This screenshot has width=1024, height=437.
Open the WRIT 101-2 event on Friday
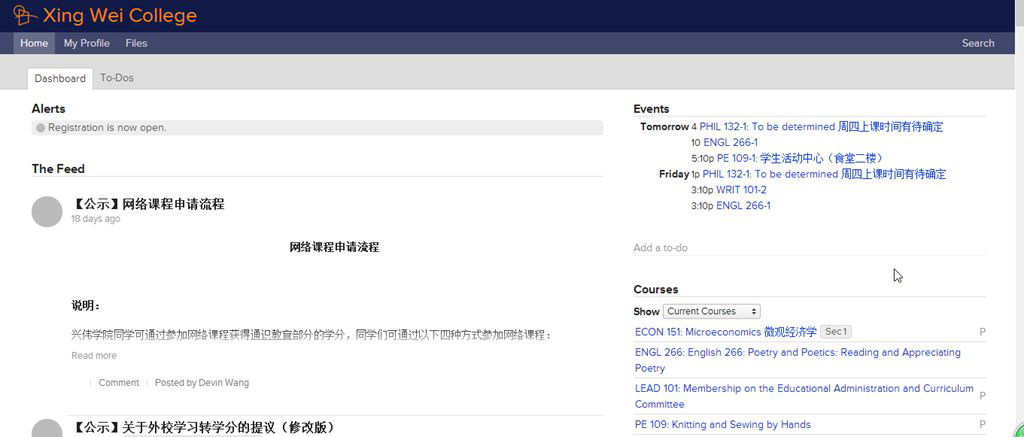coord(741,190)
